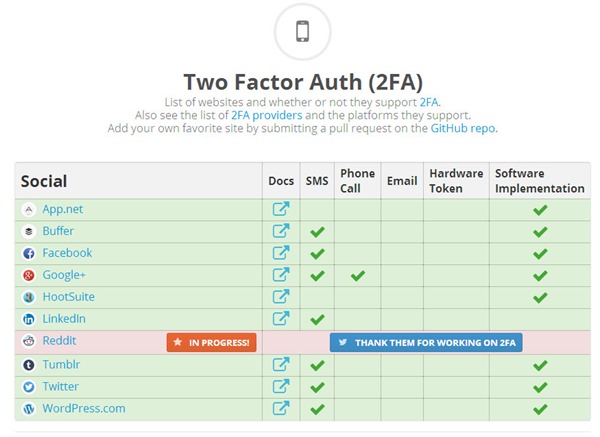Click the mobile phone icon at top

(302, 32)
